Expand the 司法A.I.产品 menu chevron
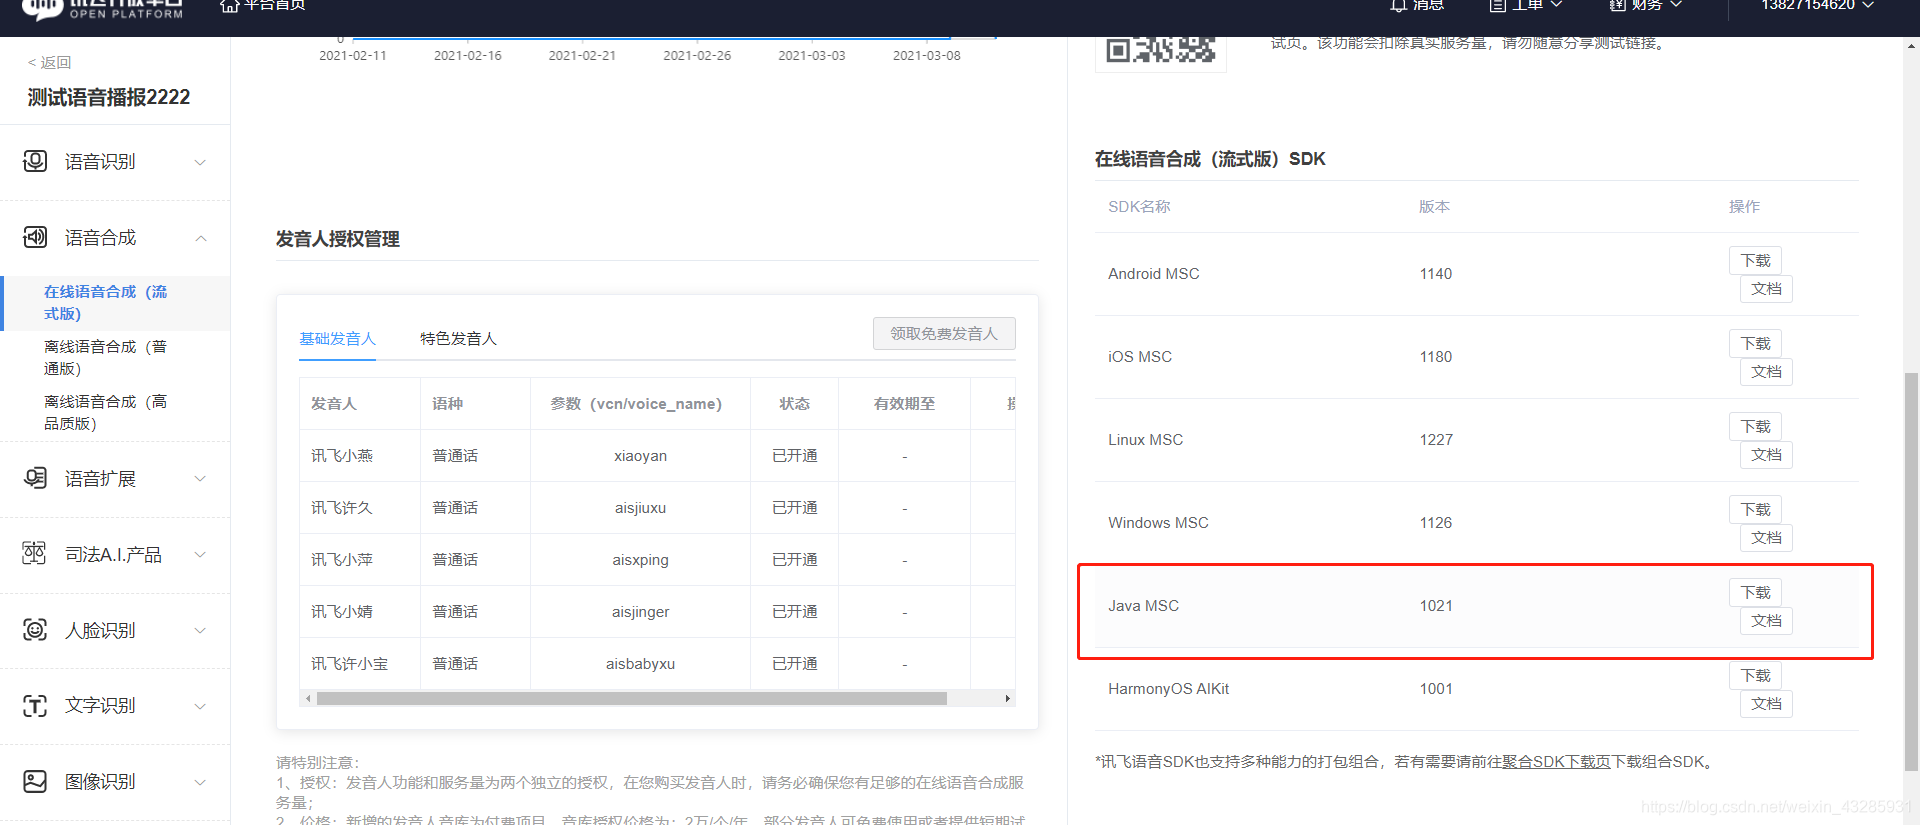The image size is (1920, 825). click(200, 554)
